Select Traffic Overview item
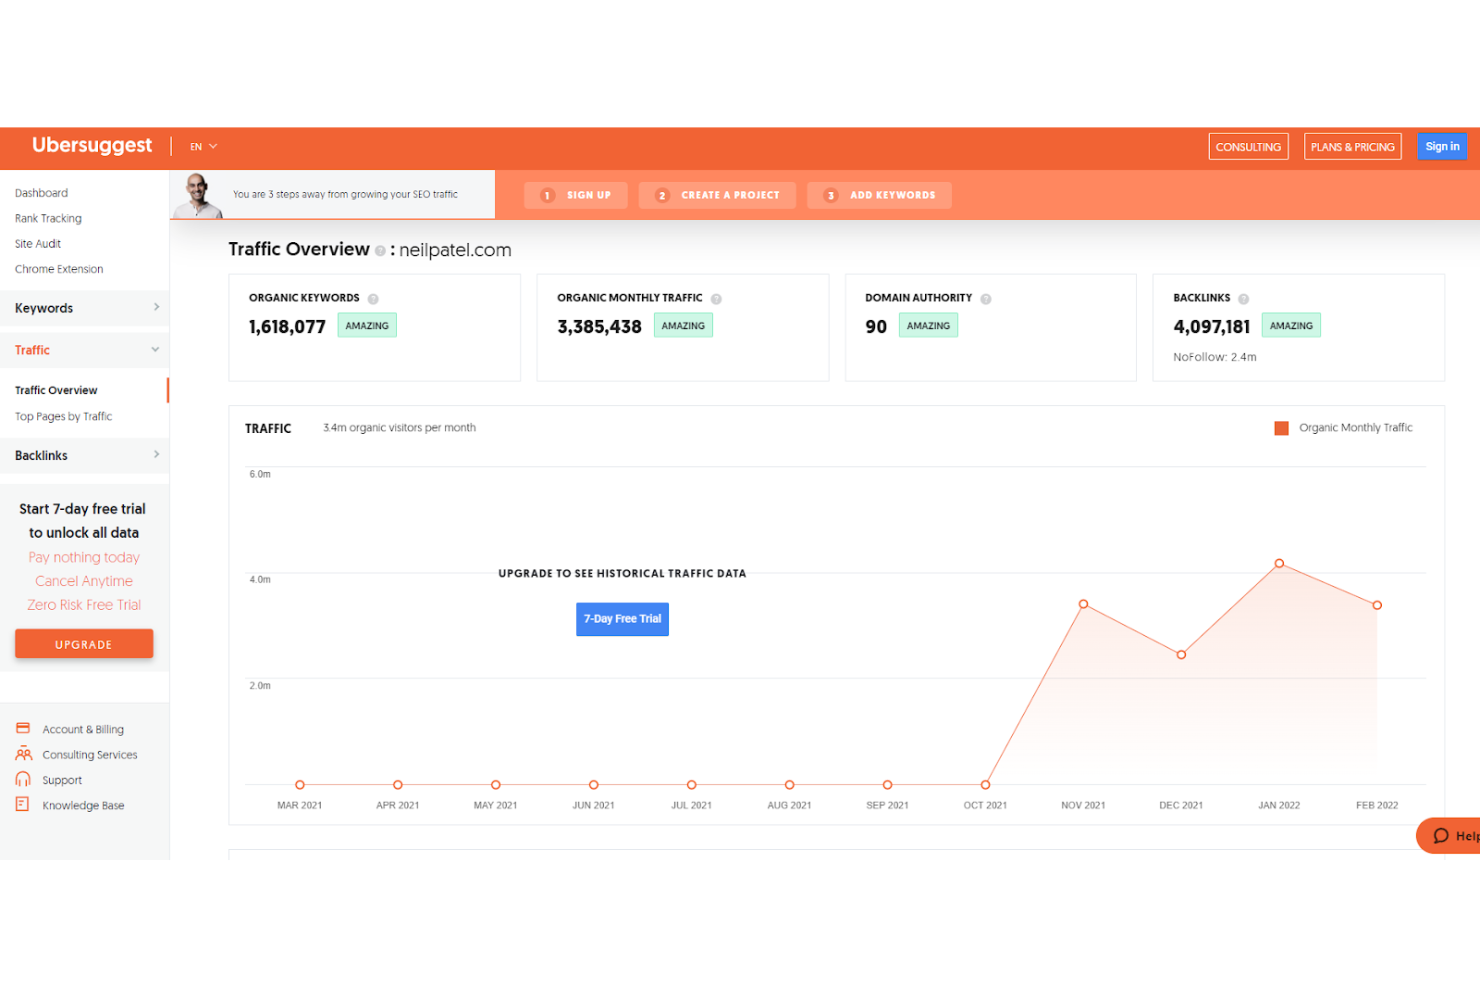1480x987 pixels. 56,390
